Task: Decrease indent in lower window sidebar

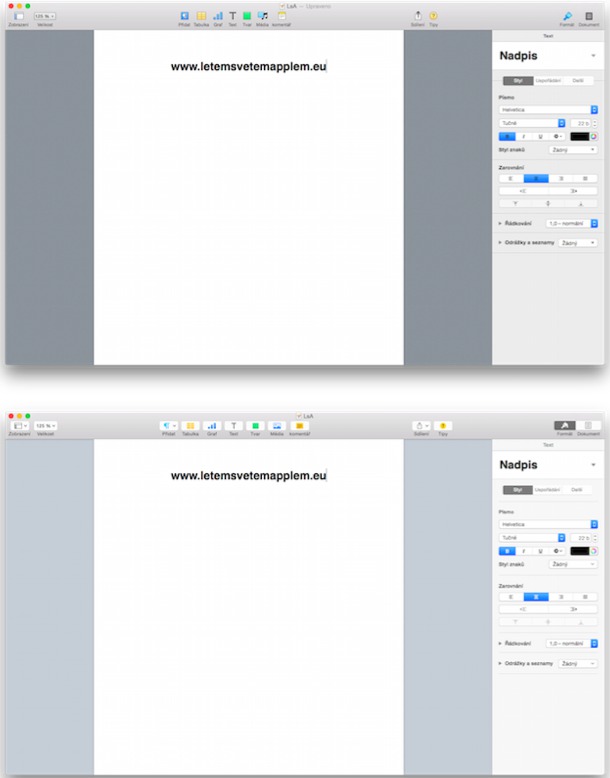Action: (523, 609)
